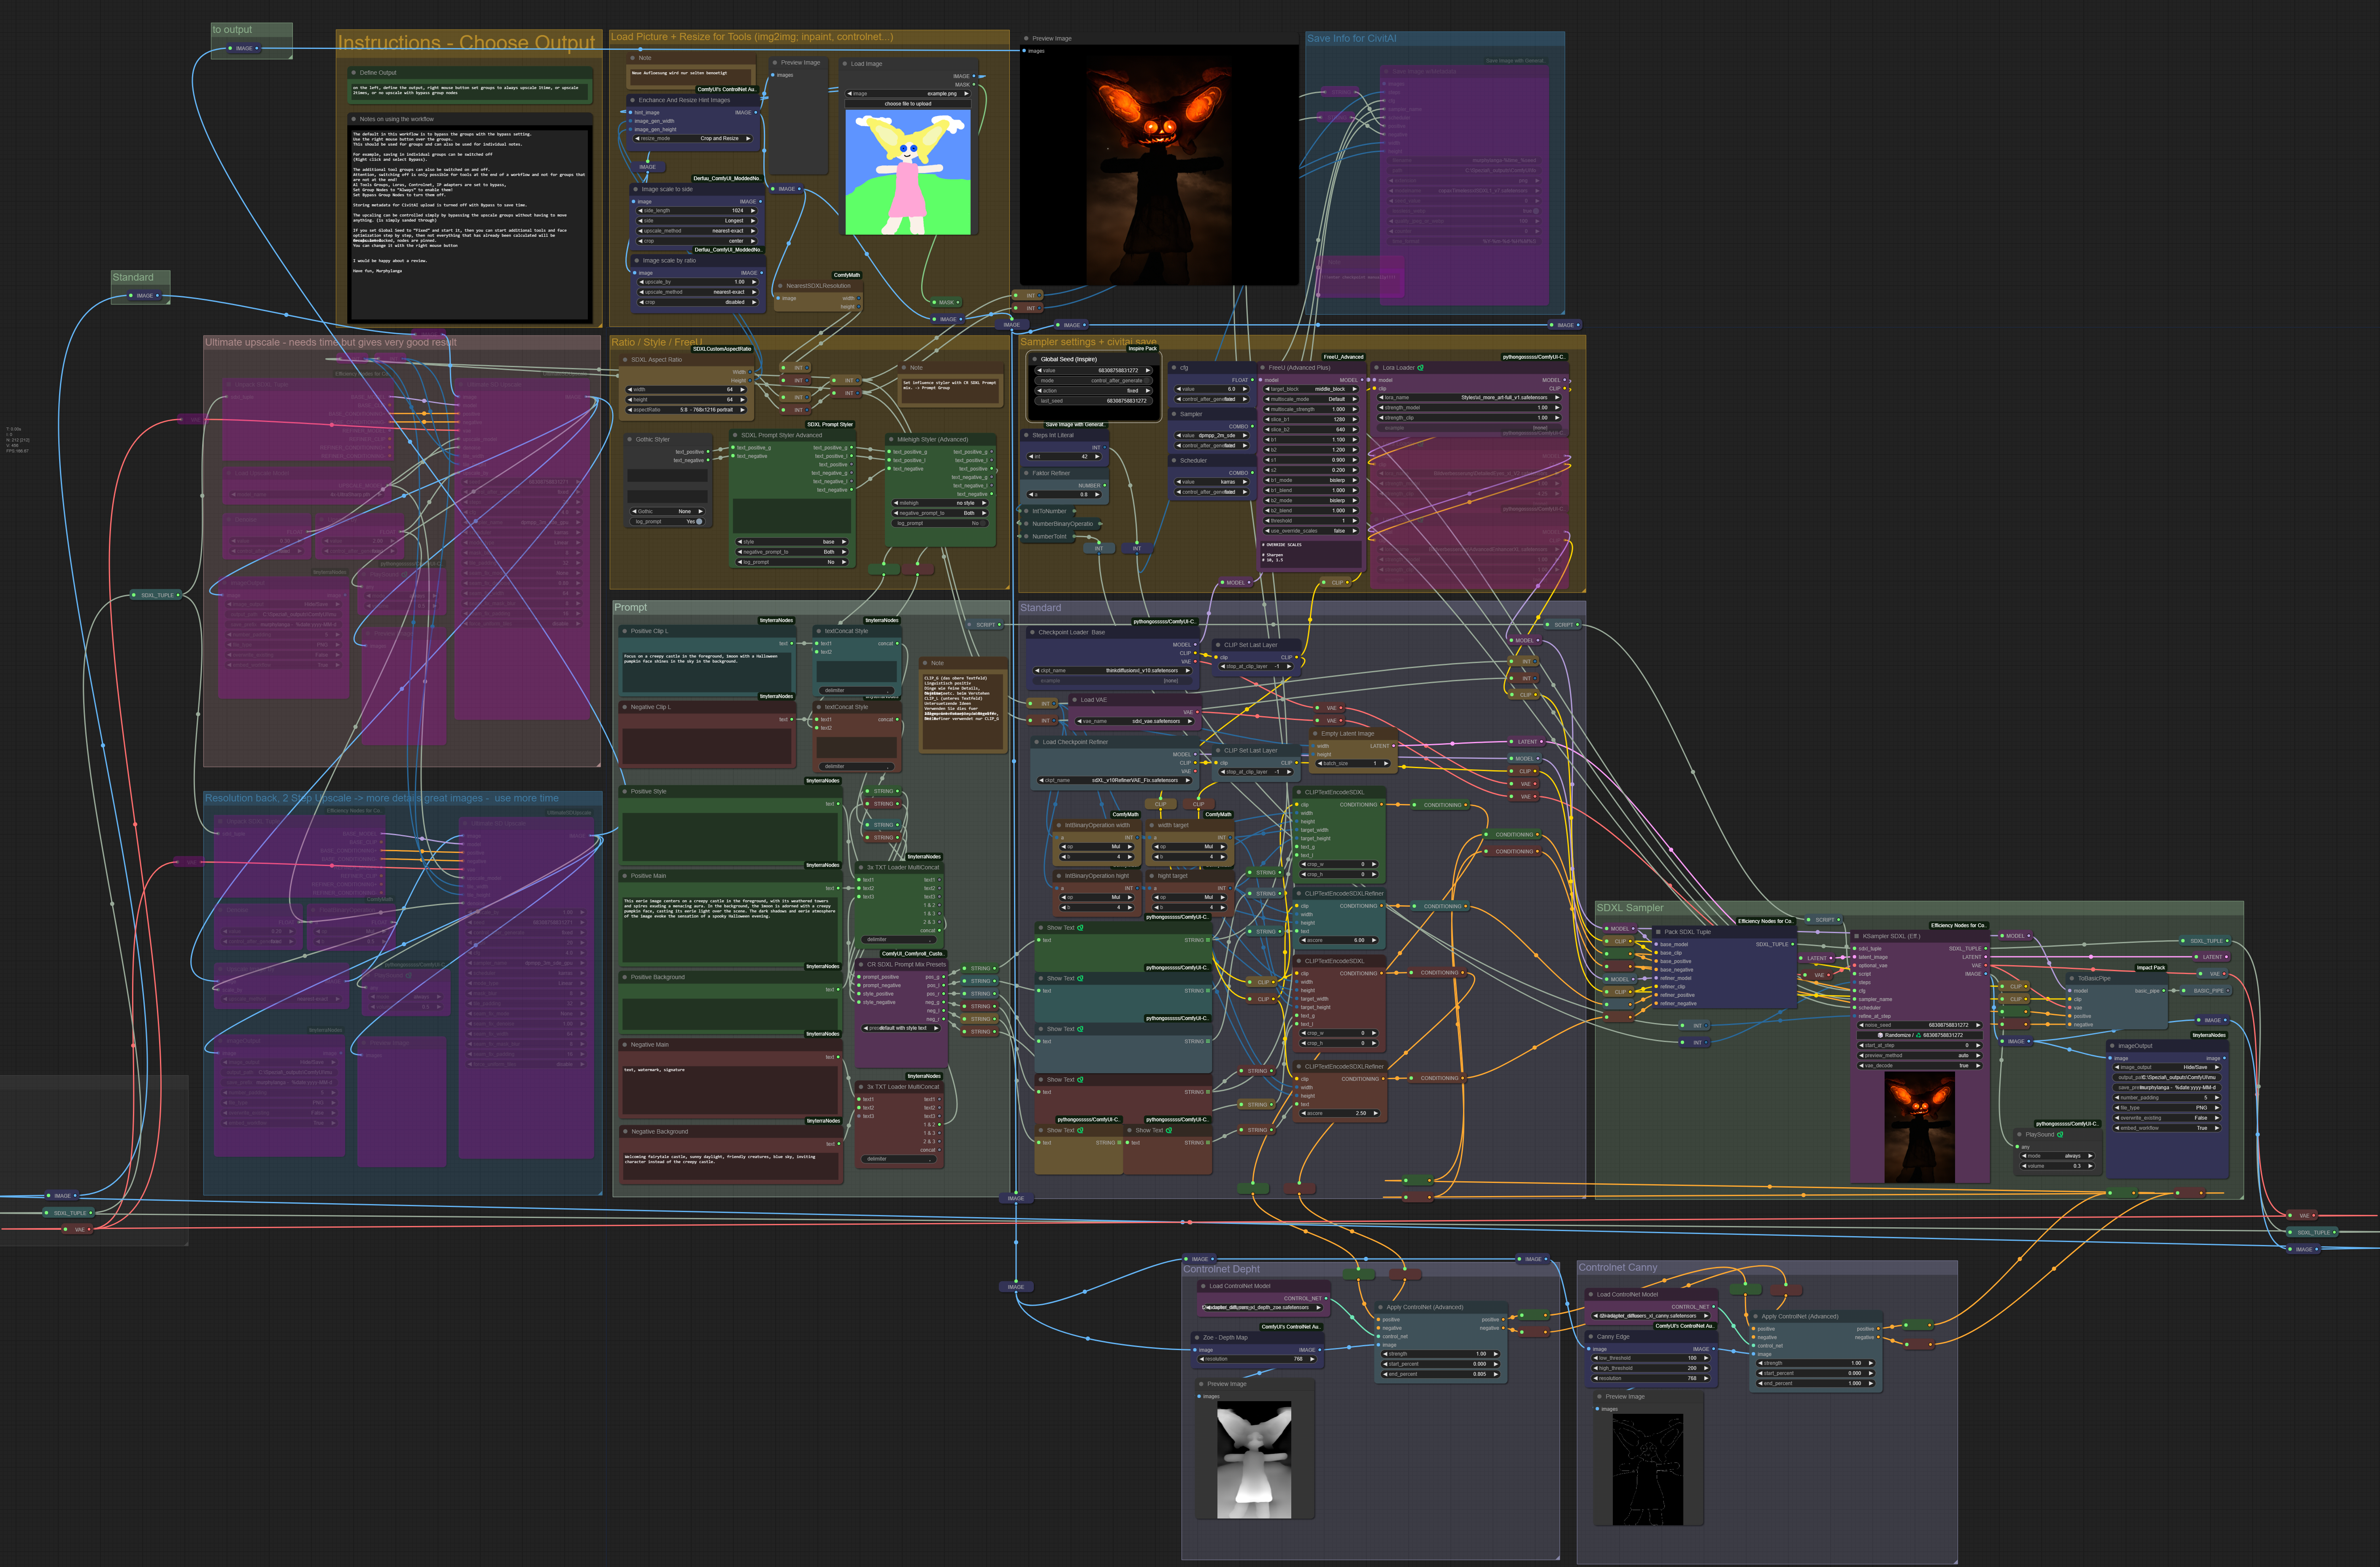2380x1567 pixels.
Task: Select the Load Image cartoon girl preview thumbnail
Action: click(908, 172)
